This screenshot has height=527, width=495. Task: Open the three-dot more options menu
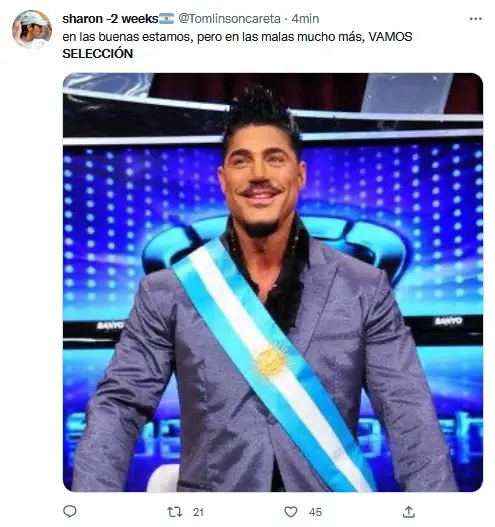pos(476,19)
